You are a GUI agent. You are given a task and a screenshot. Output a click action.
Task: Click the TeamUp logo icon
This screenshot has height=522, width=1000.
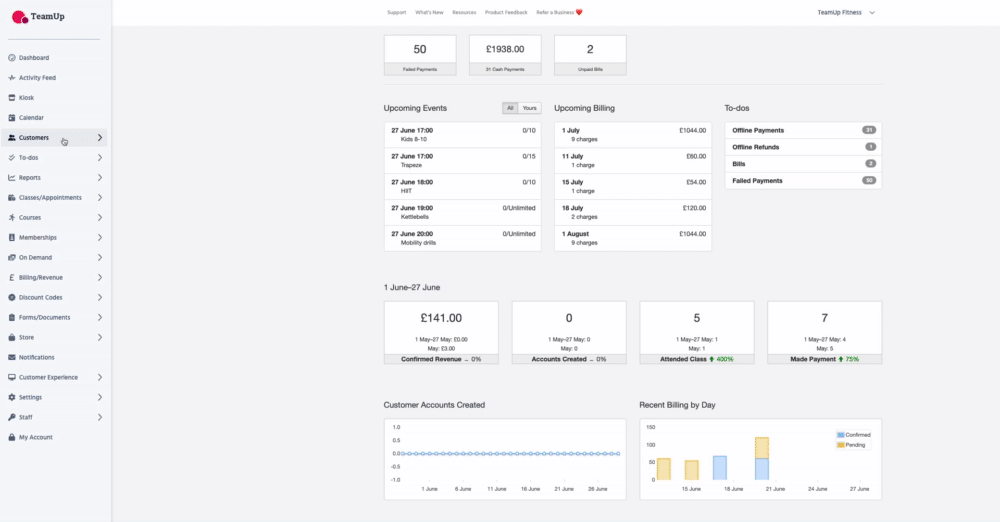(19, 16)
